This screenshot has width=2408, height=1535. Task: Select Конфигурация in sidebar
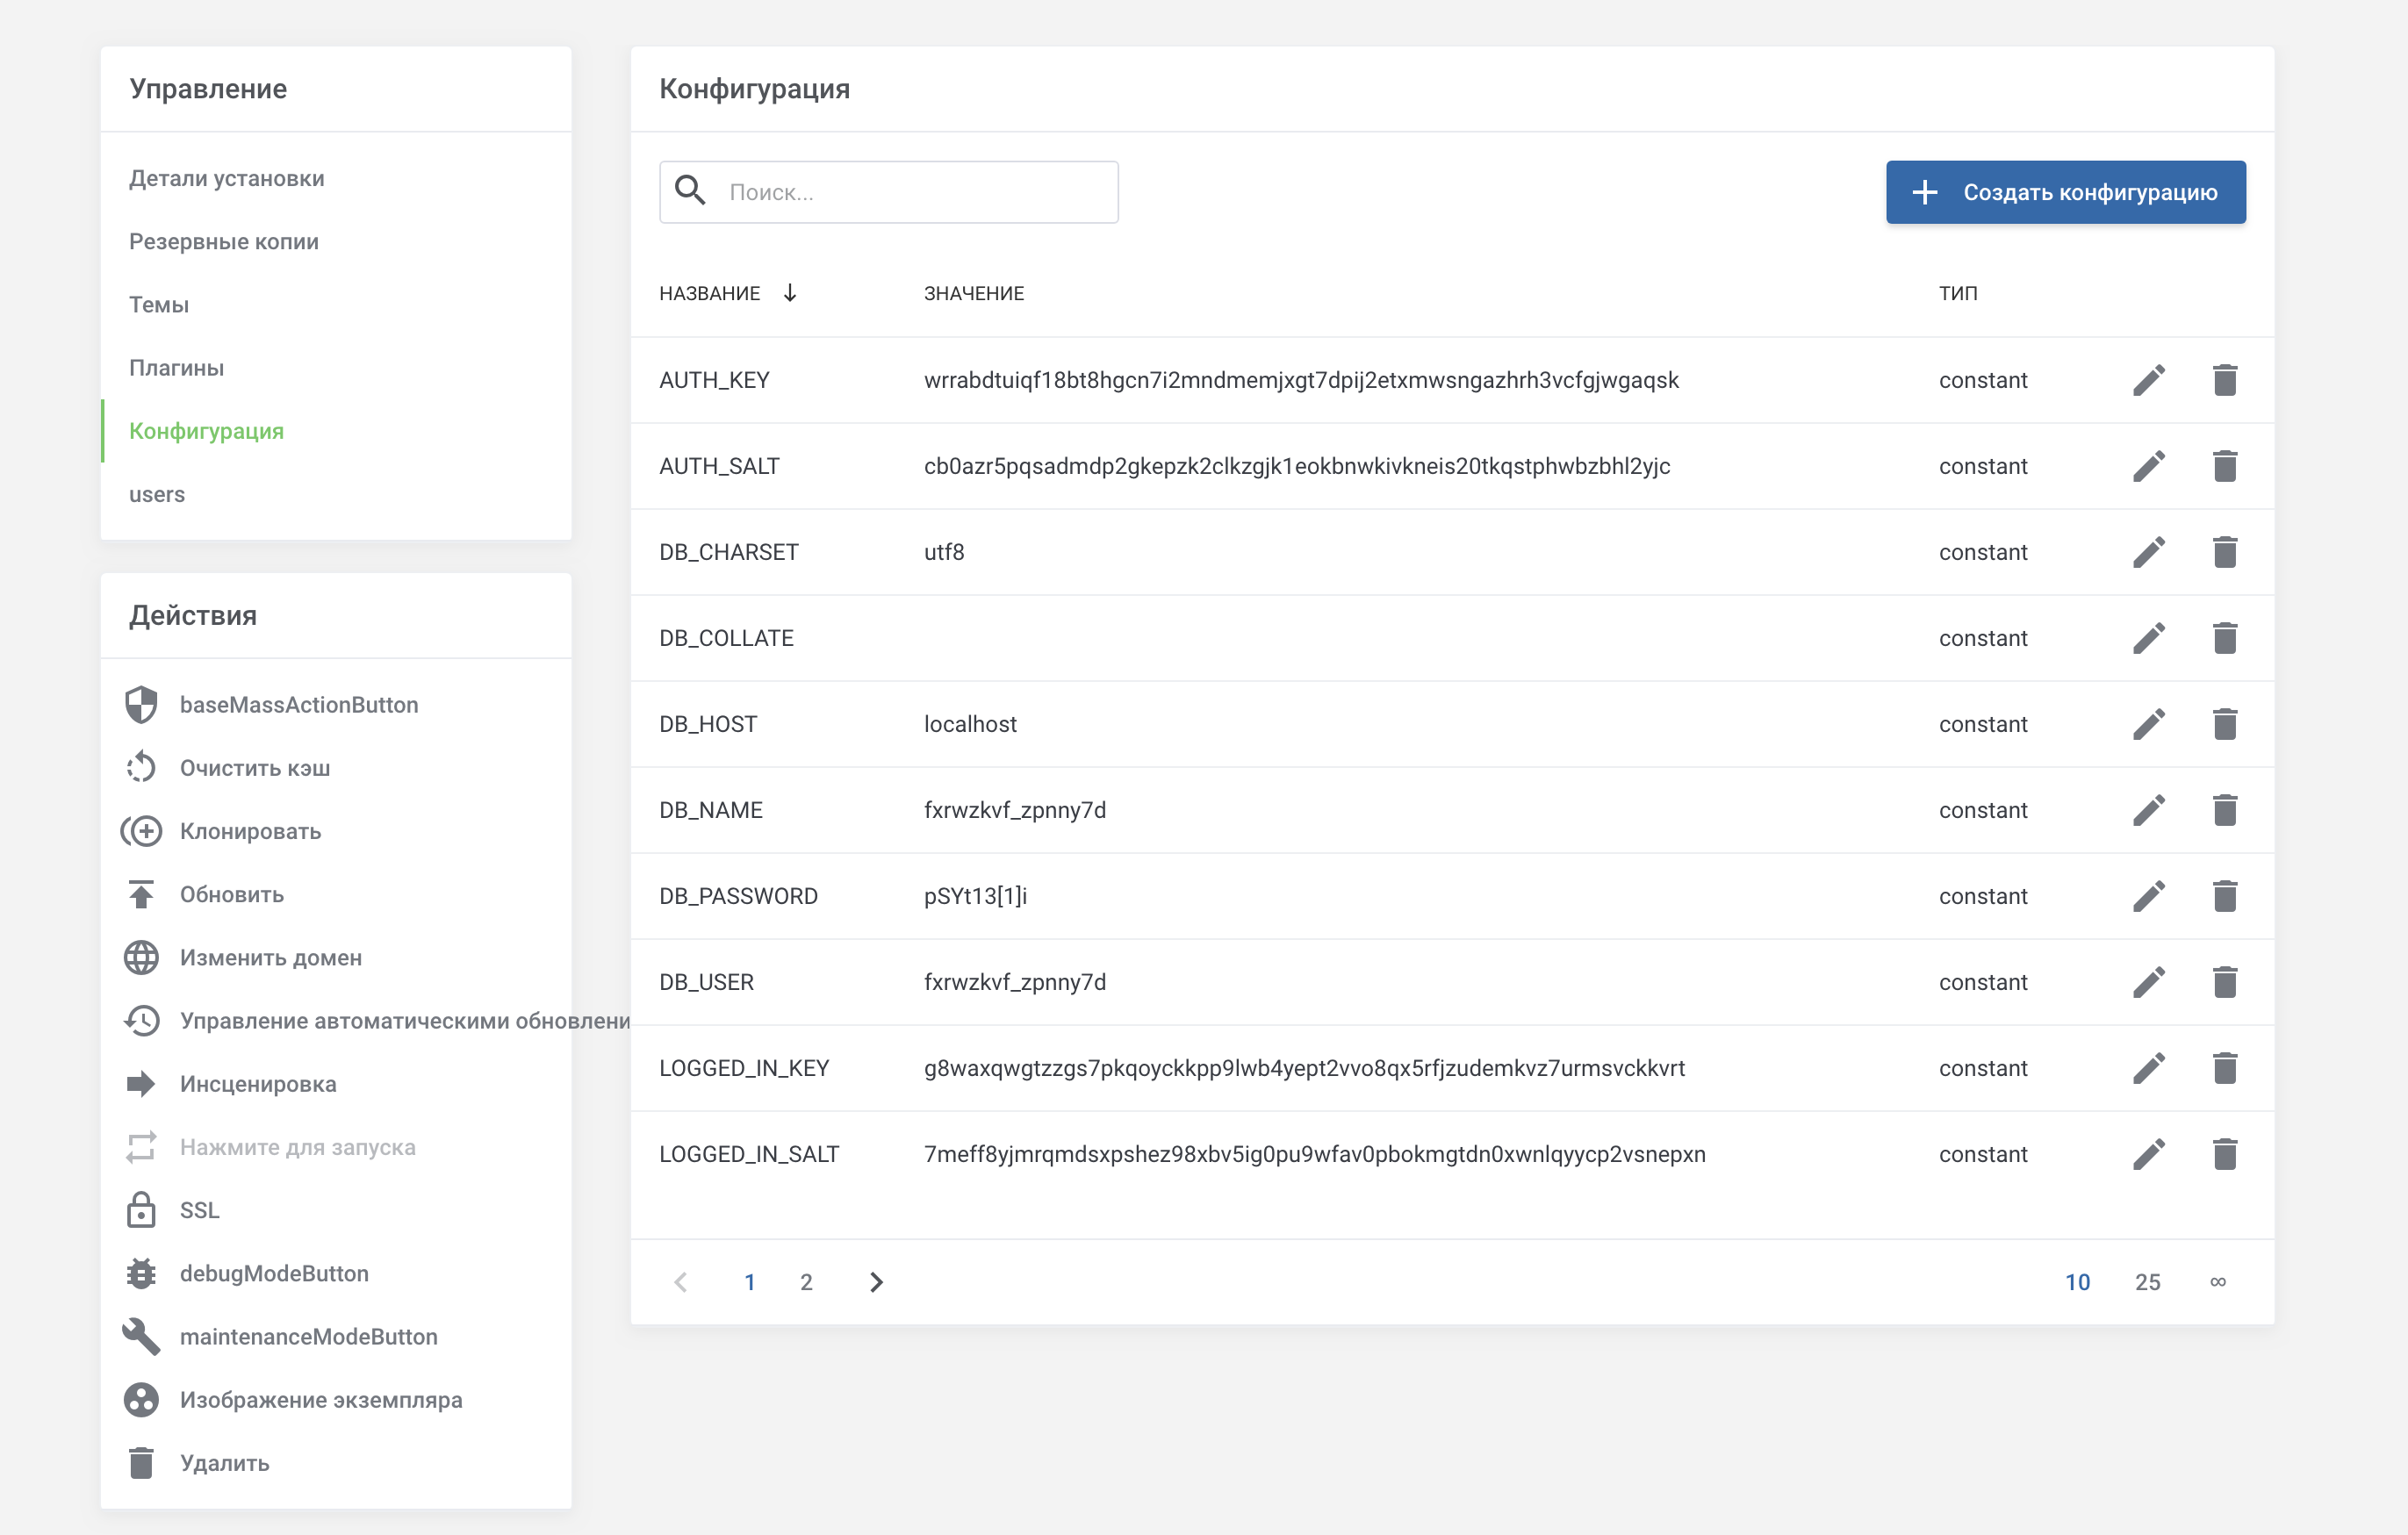(x=206, y=431)
